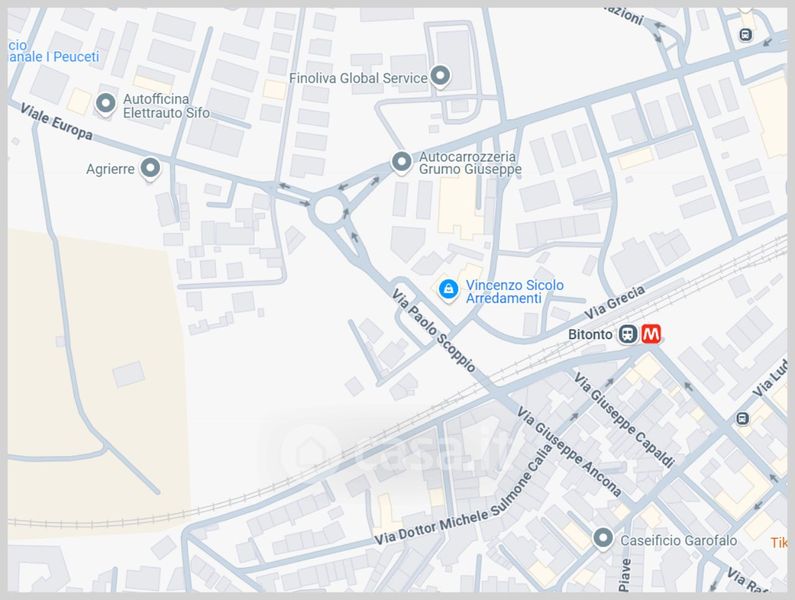Select the Via Giuseppe Capaldi label
This screenshot has width=795, height=600.
tap(625, 419)
